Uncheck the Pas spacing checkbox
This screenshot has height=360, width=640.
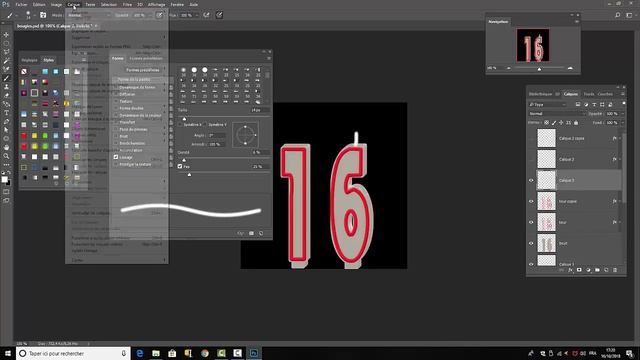(180, 167)
